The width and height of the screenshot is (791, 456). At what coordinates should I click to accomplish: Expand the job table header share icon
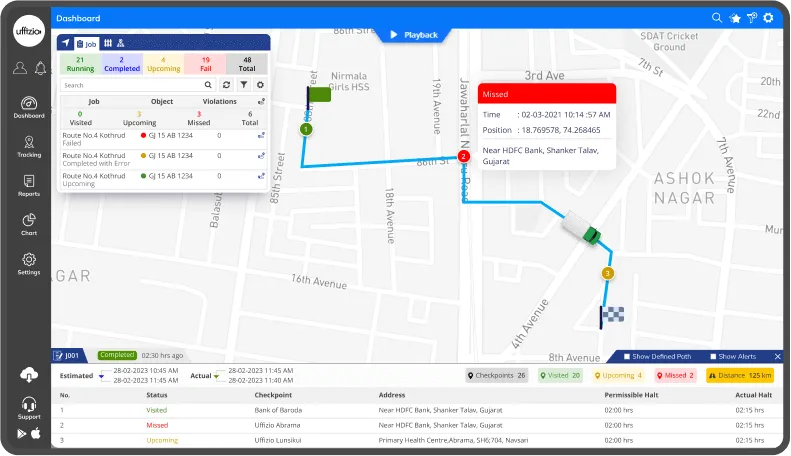261,101
